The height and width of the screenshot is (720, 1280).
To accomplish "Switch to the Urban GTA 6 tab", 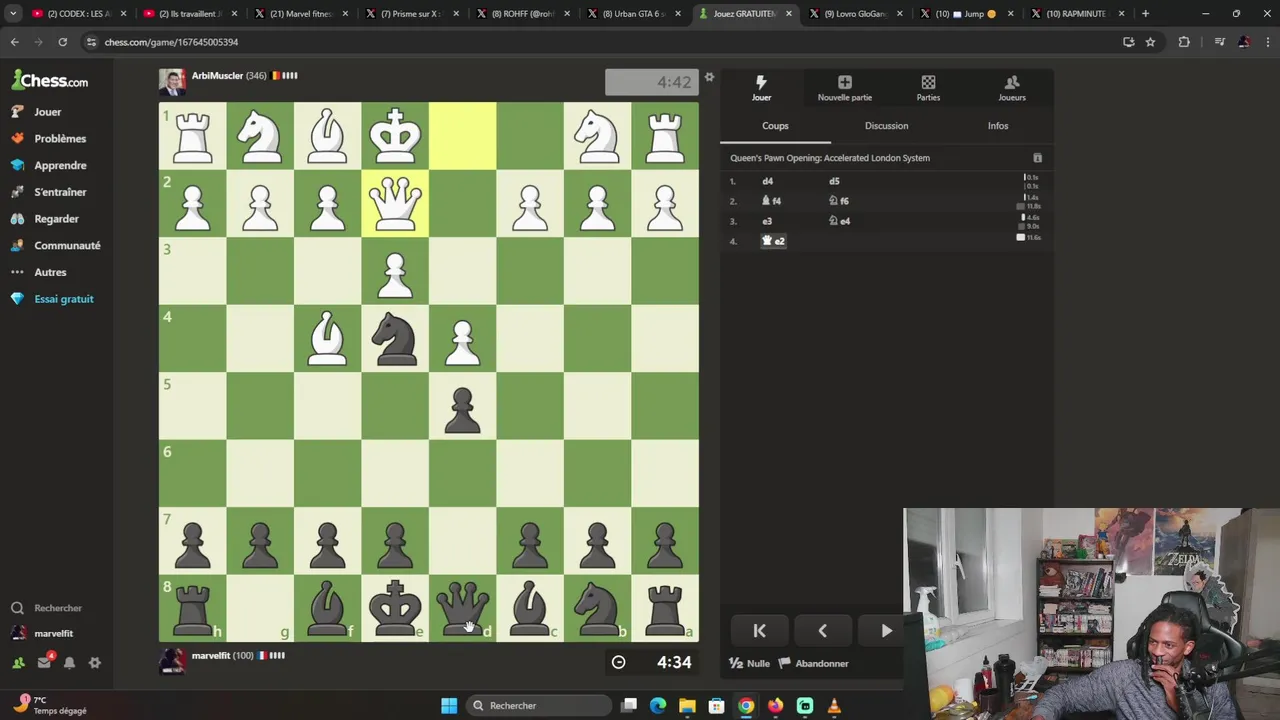I will [x=634, y=14].
